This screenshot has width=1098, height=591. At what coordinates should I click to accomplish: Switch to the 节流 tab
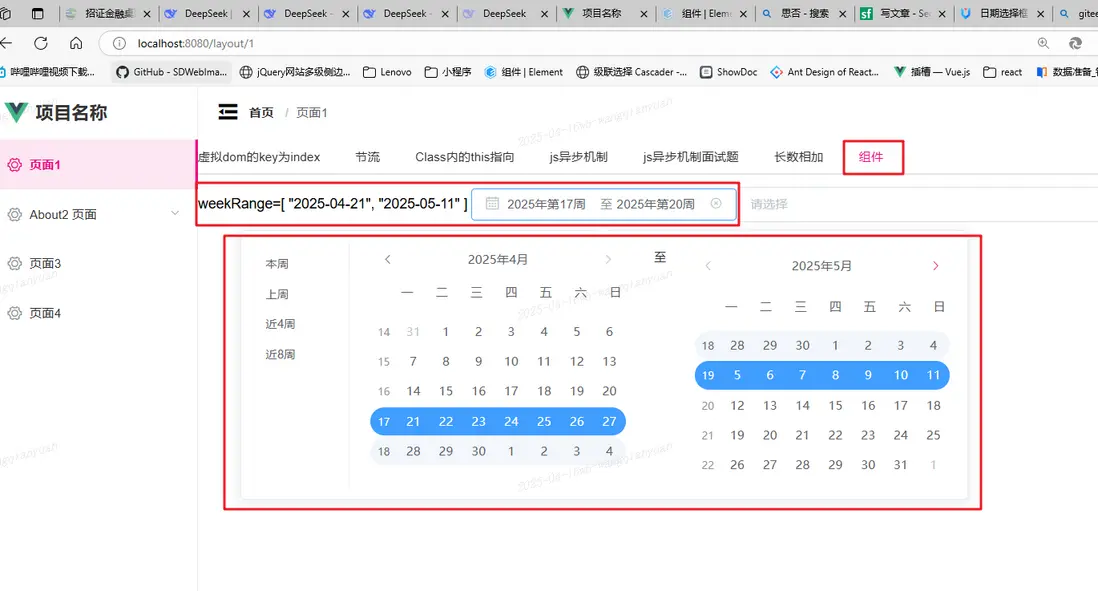coord(368,157)
